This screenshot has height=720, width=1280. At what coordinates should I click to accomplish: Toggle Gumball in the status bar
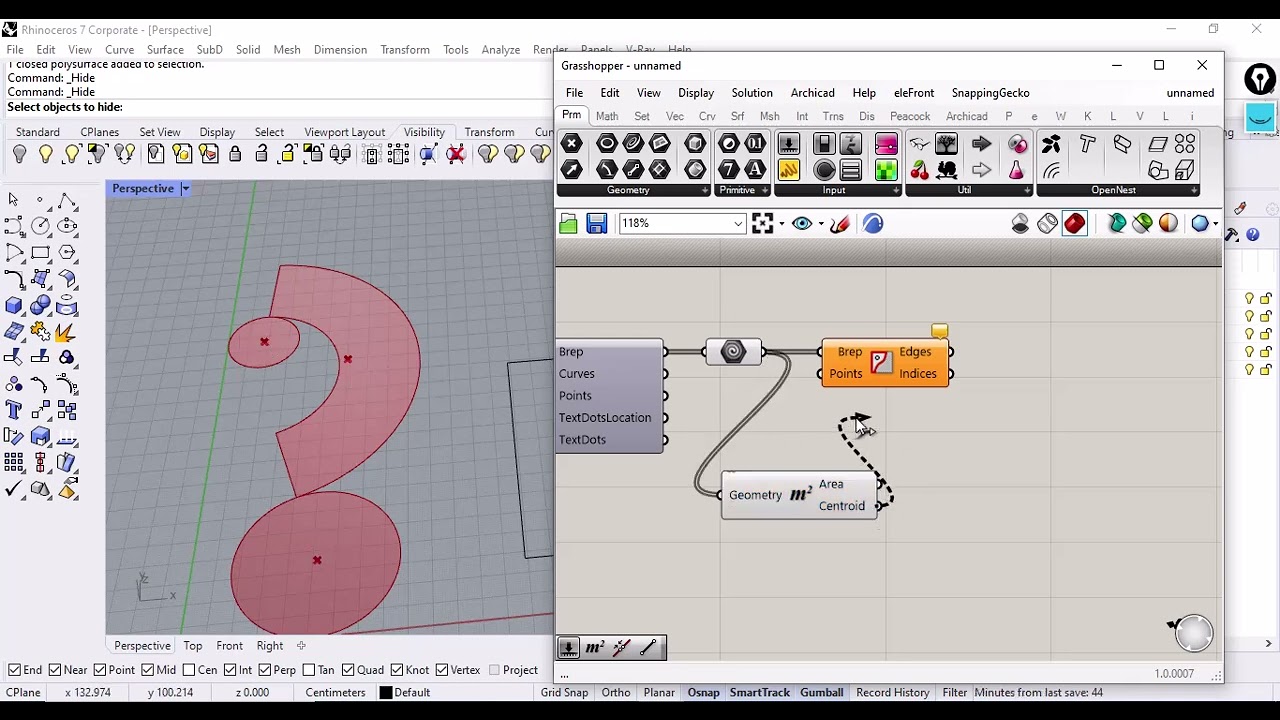click(x=821, y=692)
